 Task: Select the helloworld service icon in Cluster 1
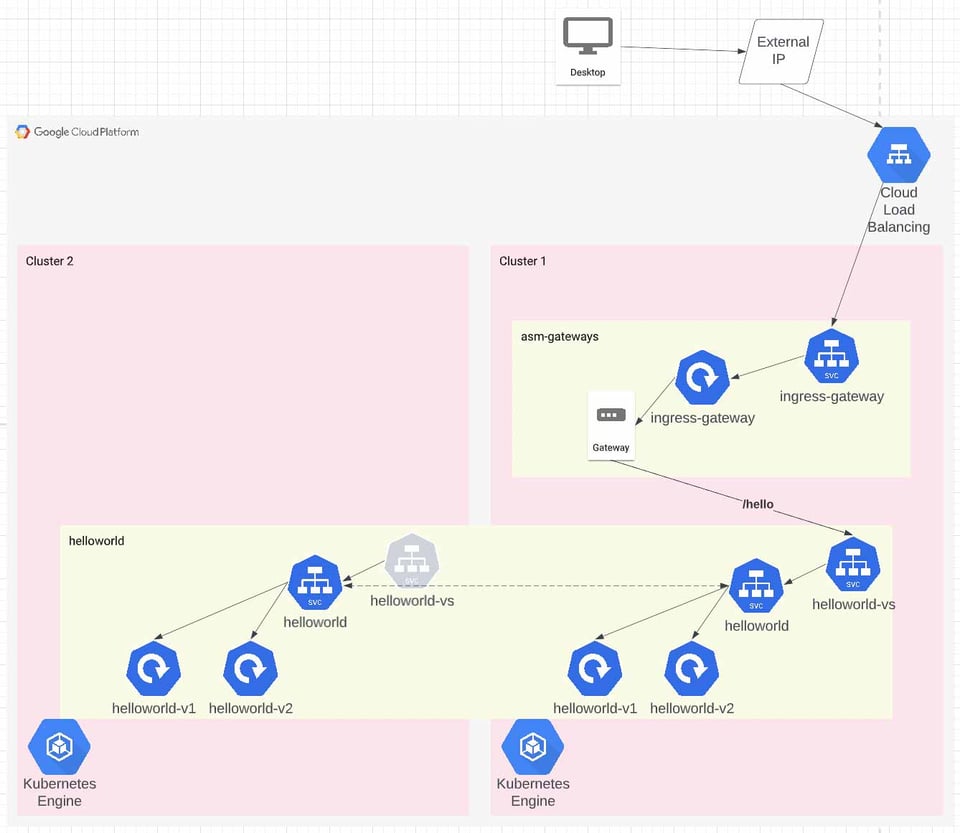pyautogui.click(x=756, y=586)
